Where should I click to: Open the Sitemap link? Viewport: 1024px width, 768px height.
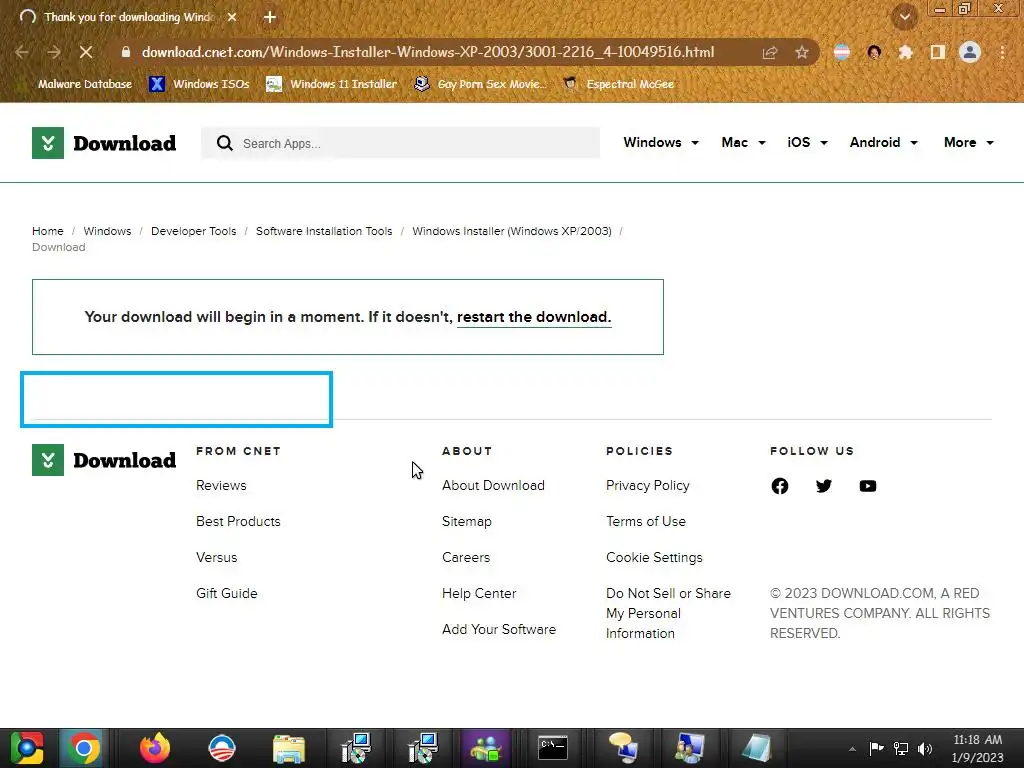(467, 521)
